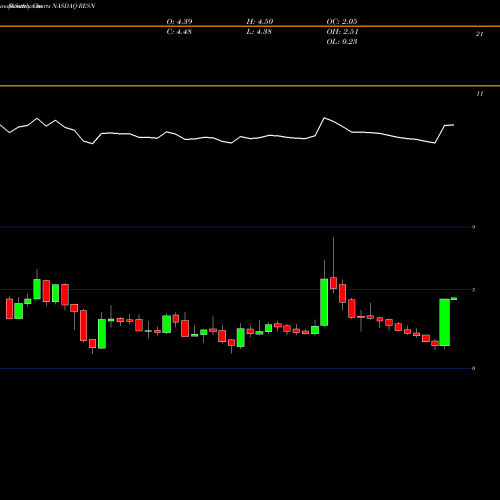This screenshot has height=500, width=500.
Task: Select the 'OC: 2.05' reading
Action: click(342, 22)
